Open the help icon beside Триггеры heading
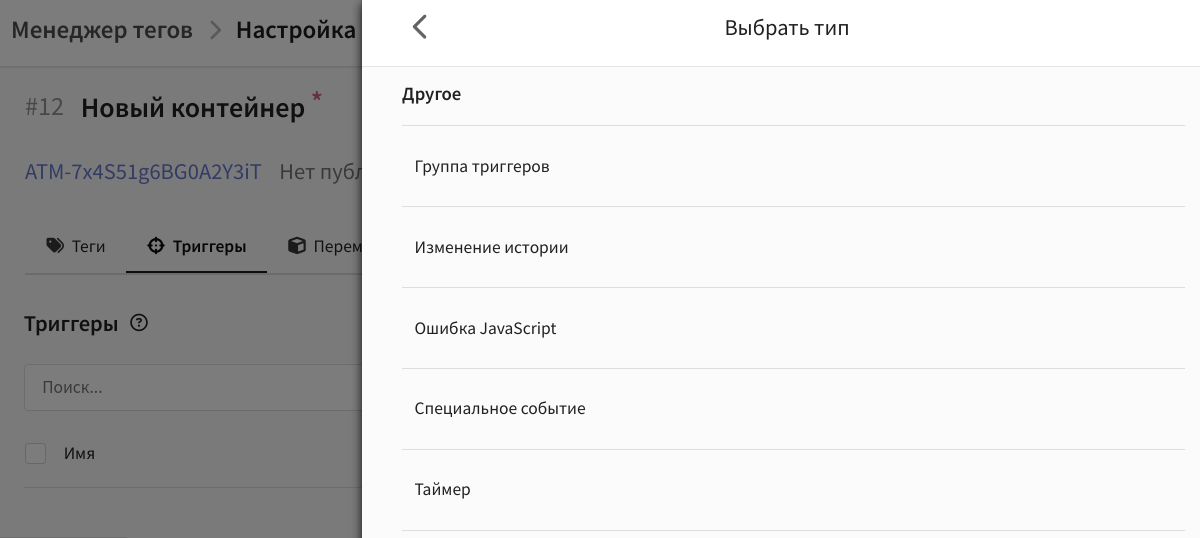 (139, 323)
